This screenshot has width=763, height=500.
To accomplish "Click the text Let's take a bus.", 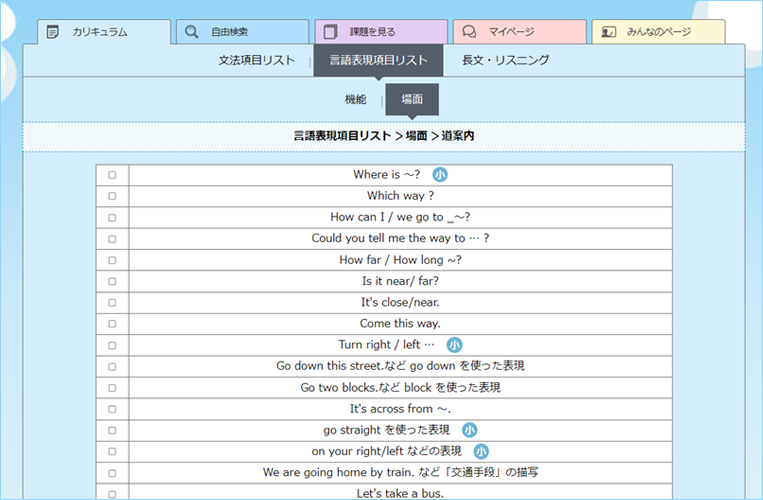I will coord(400,494).
